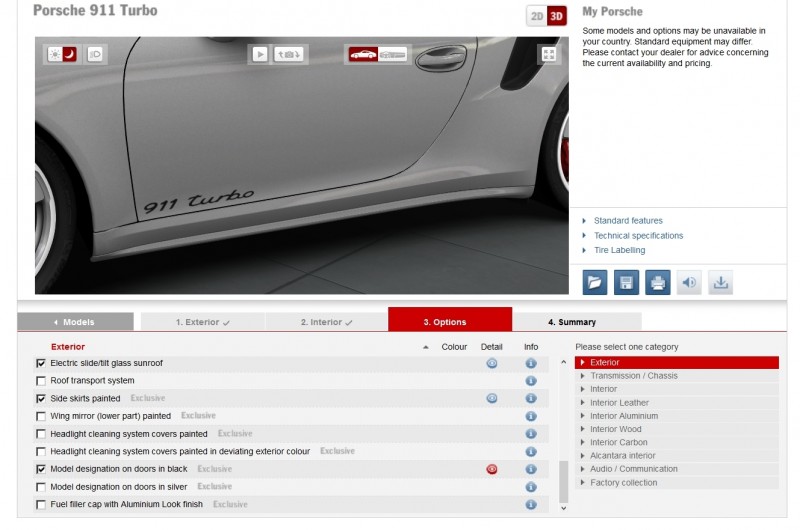The height and width of the screenshot is (530, 800).
Task: Show info for Wing mirror (lower part) painted
Action: click(x=531, y=416)
